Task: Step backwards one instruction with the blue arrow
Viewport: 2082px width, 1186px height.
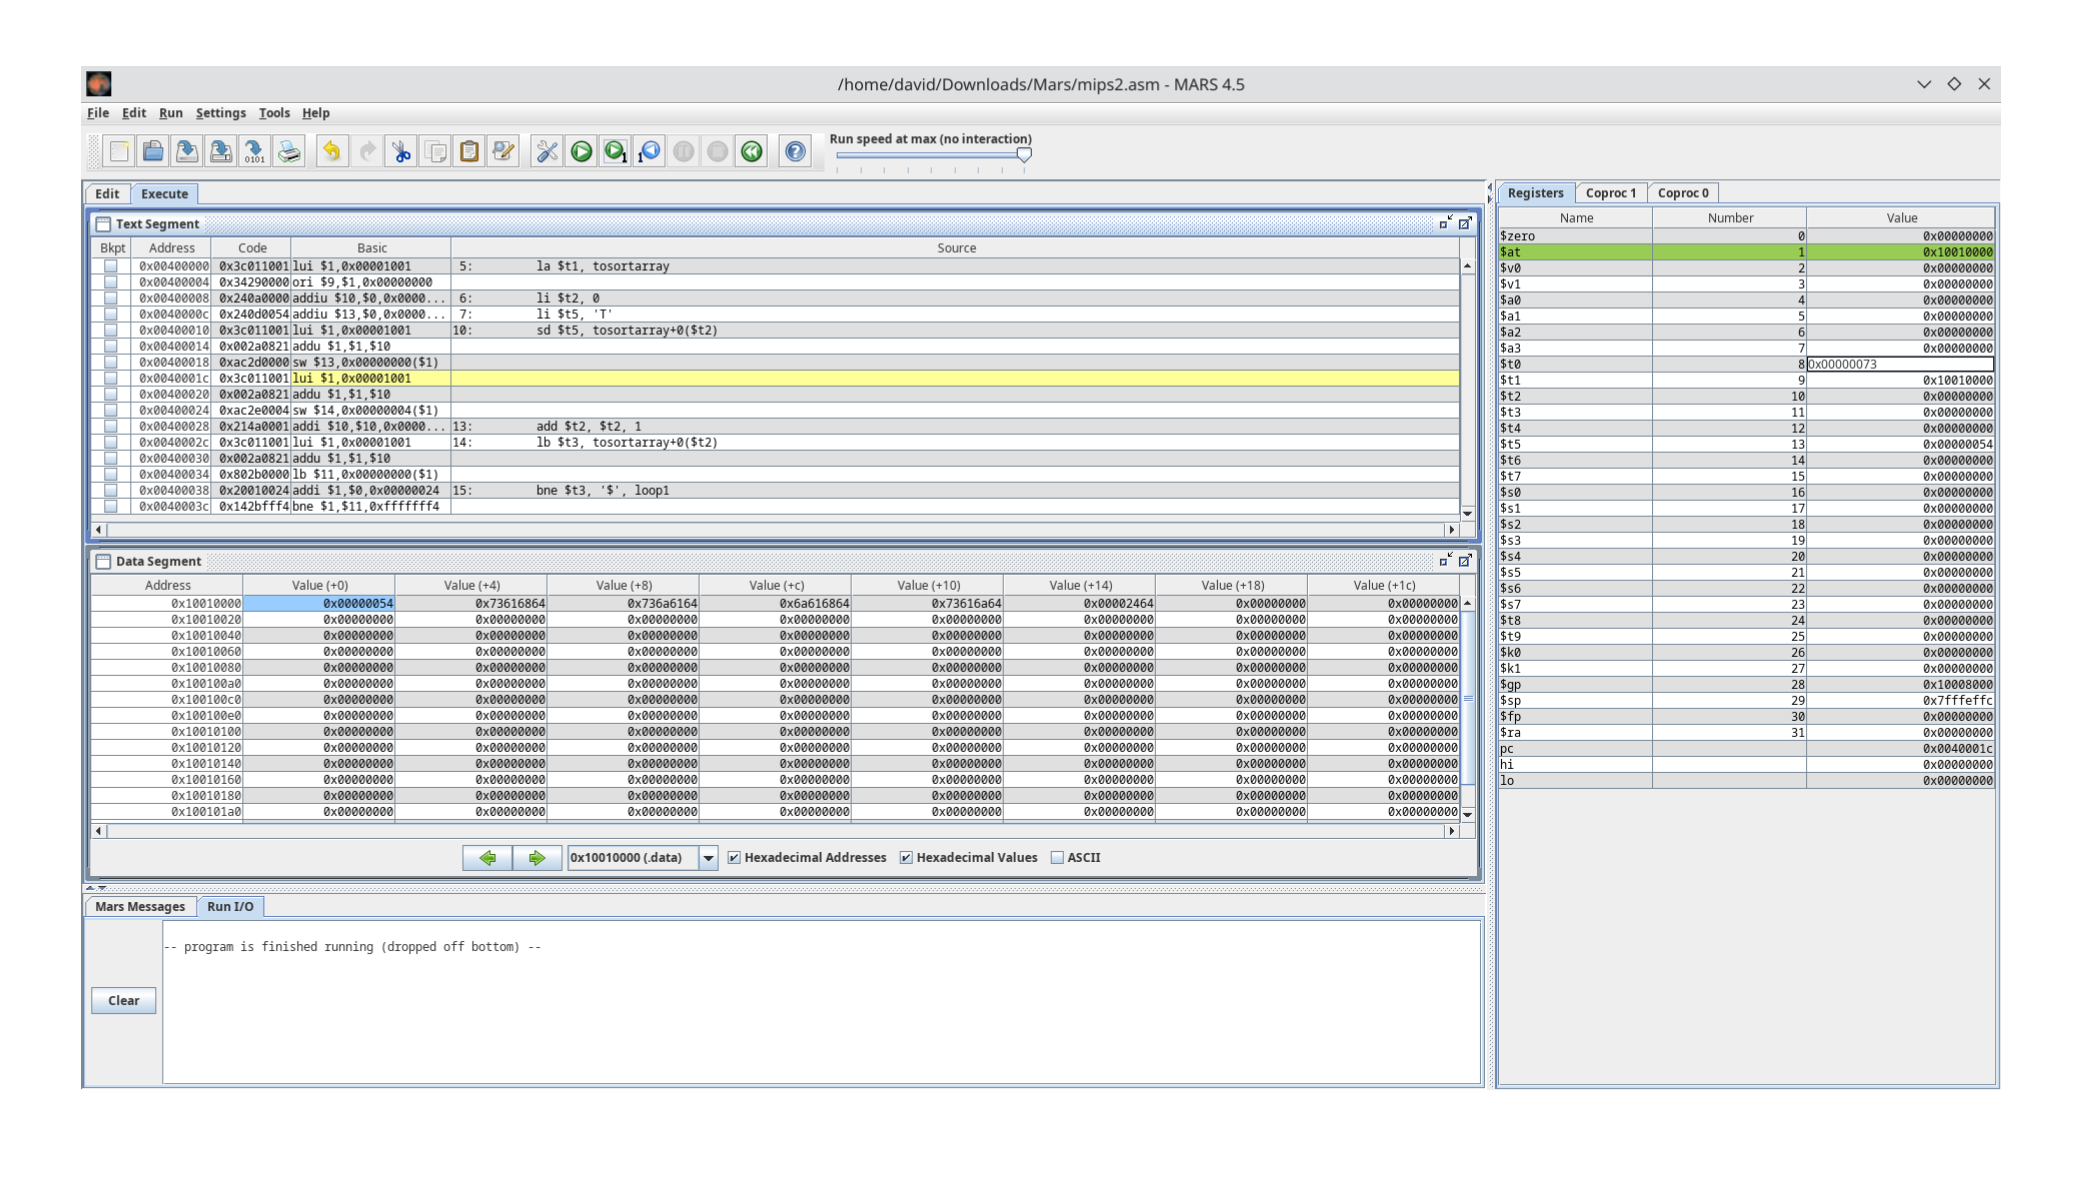Action: pos(648,152)
